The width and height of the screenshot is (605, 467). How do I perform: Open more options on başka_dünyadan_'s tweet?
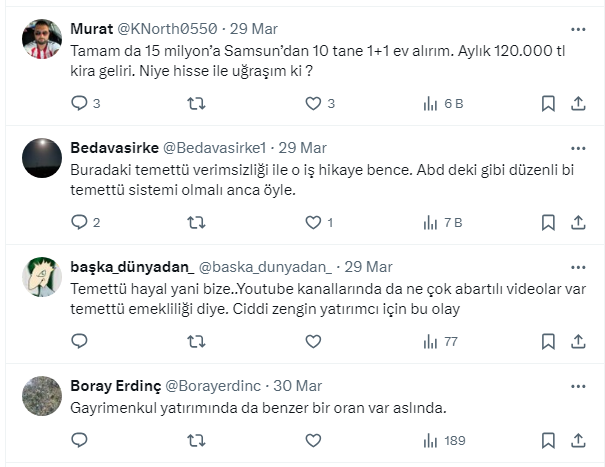click(x=578, y=266)
